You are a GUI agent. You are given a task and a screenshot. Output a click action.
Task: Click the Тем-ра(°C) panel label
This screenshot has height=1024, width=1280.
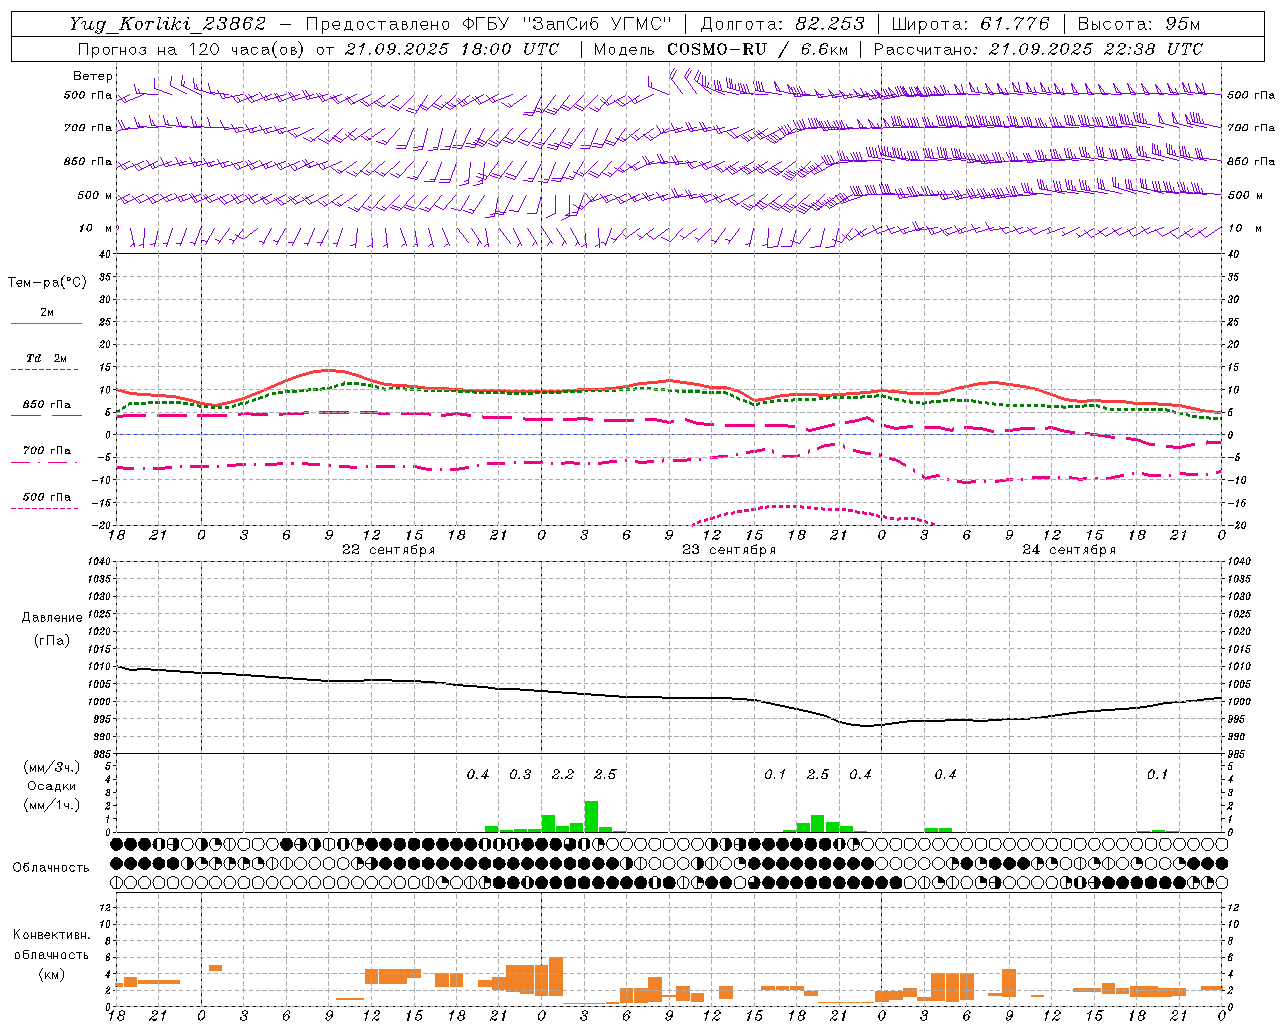click(47, 283)
